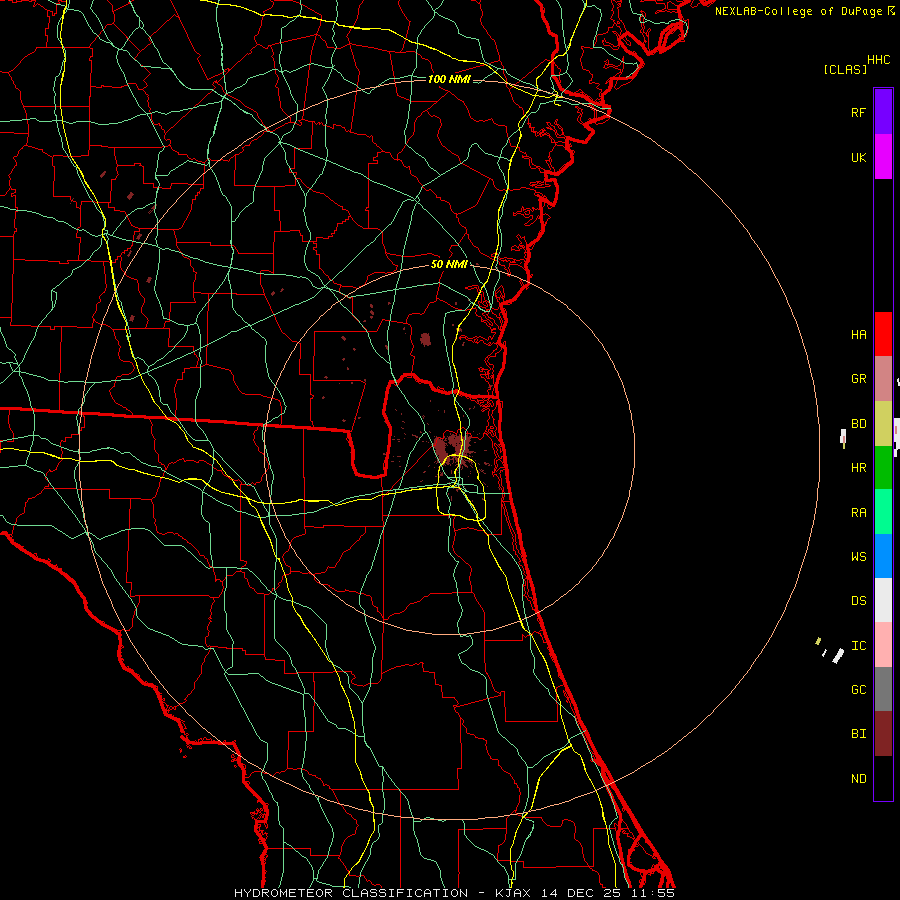Click the HYDROMETEOR CLASSIFICATION title text

[x=351, y=893]
